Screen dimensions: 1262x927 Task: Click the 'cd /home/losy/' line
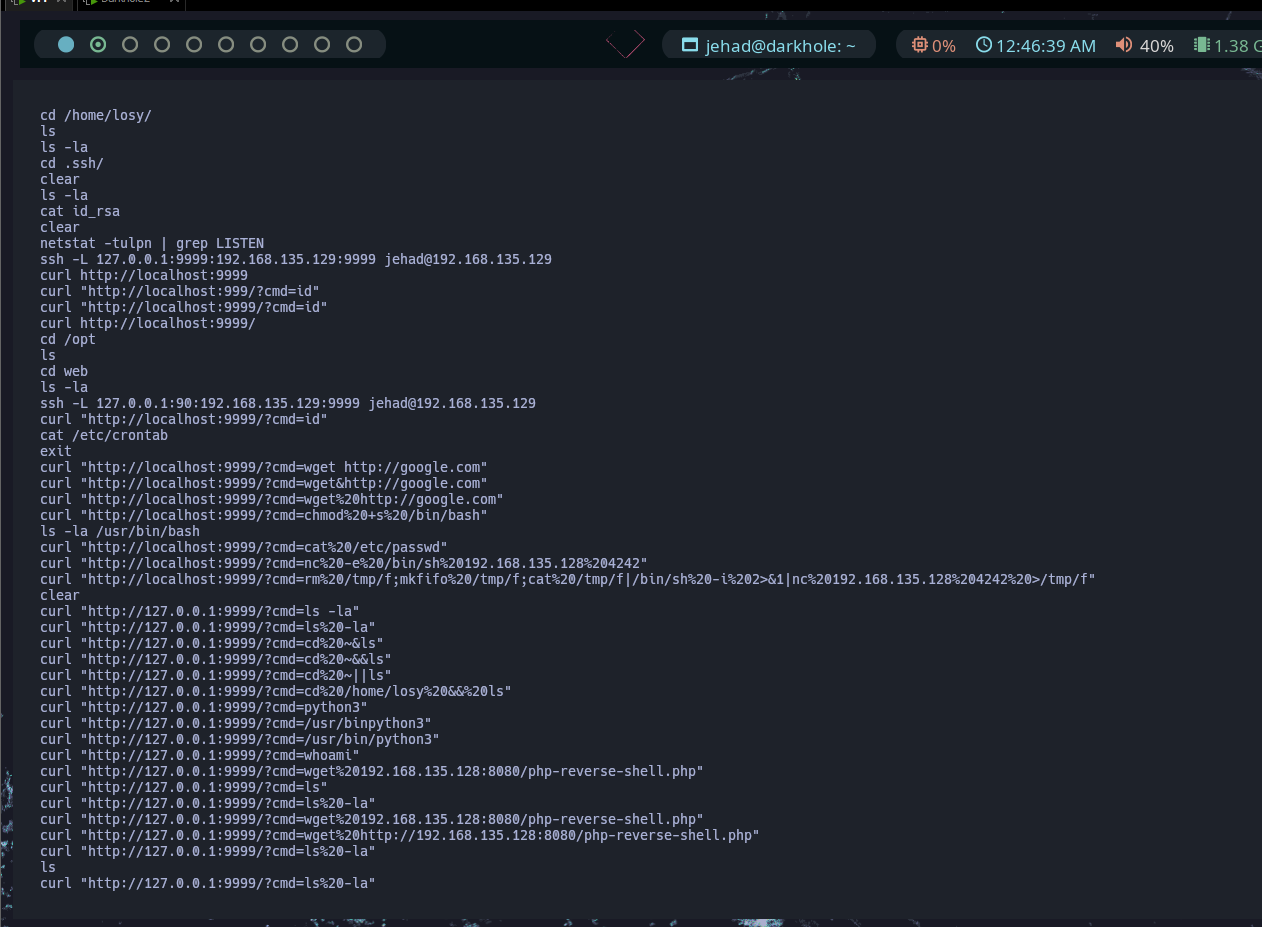click(x=96, y=115)
